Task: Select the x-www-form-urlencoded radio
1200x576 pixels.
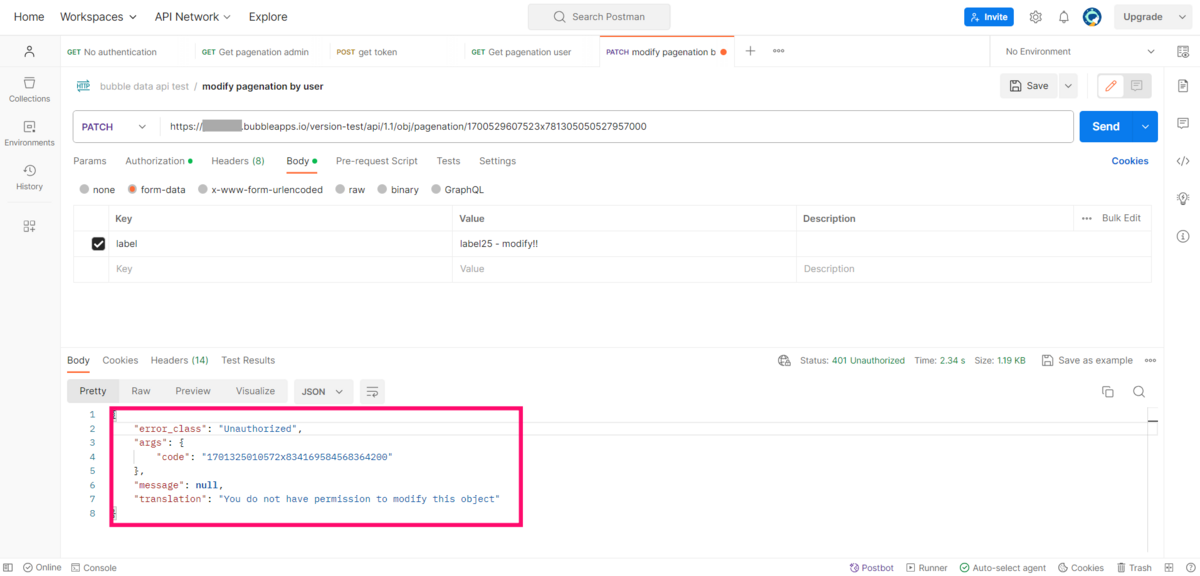Action: (203, 189)
